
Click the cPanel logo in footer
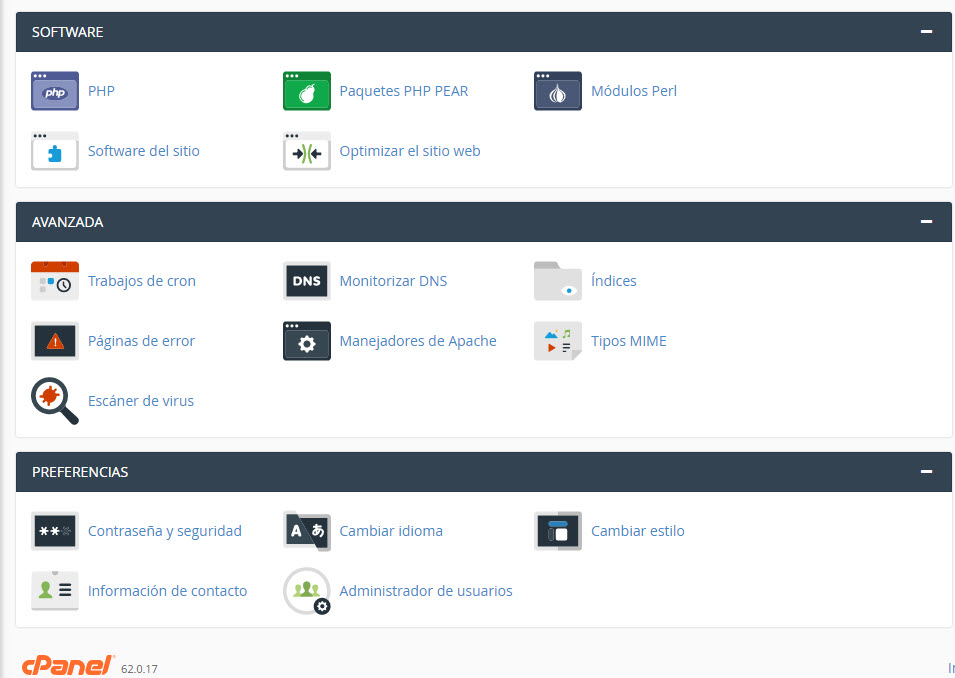68,665
